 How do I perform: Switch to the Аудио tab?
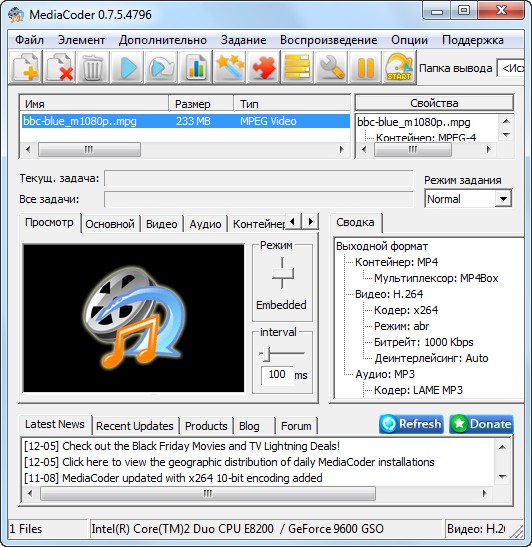(x=205, y=224)
